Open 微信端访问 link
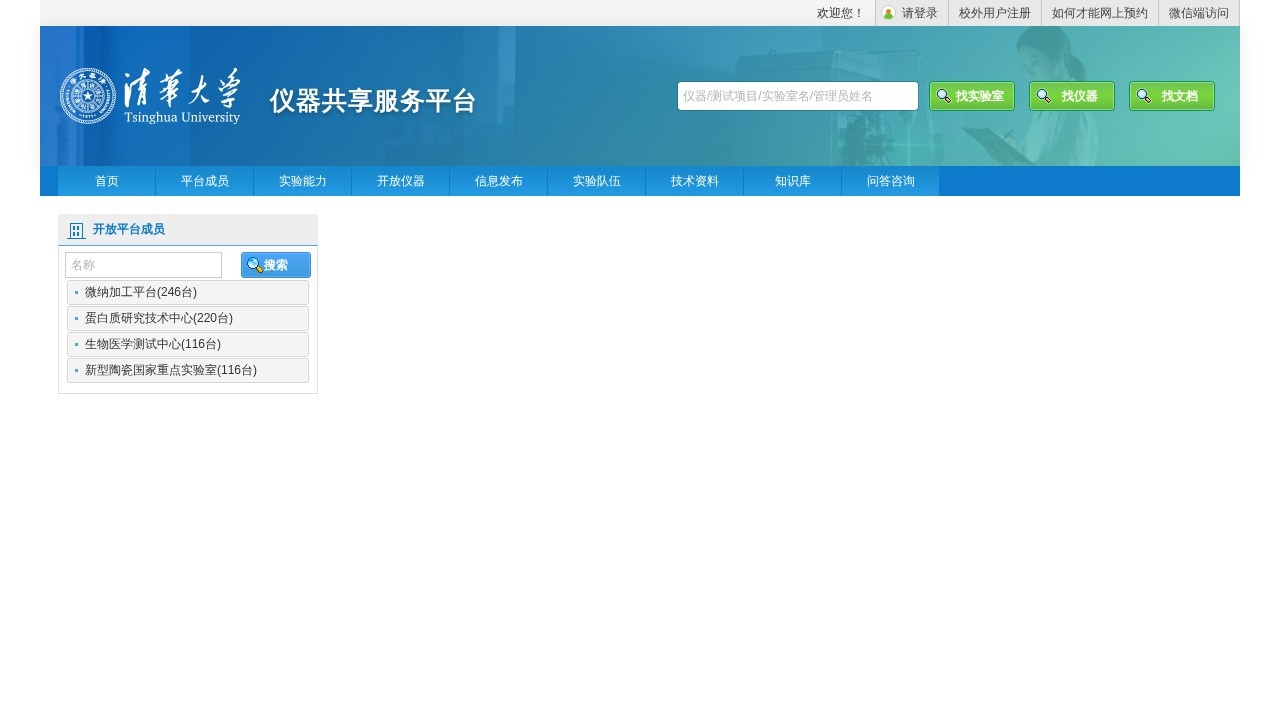Image resolution: width=1280 pixels, height=720 pixels. (x=1198, y=13)
